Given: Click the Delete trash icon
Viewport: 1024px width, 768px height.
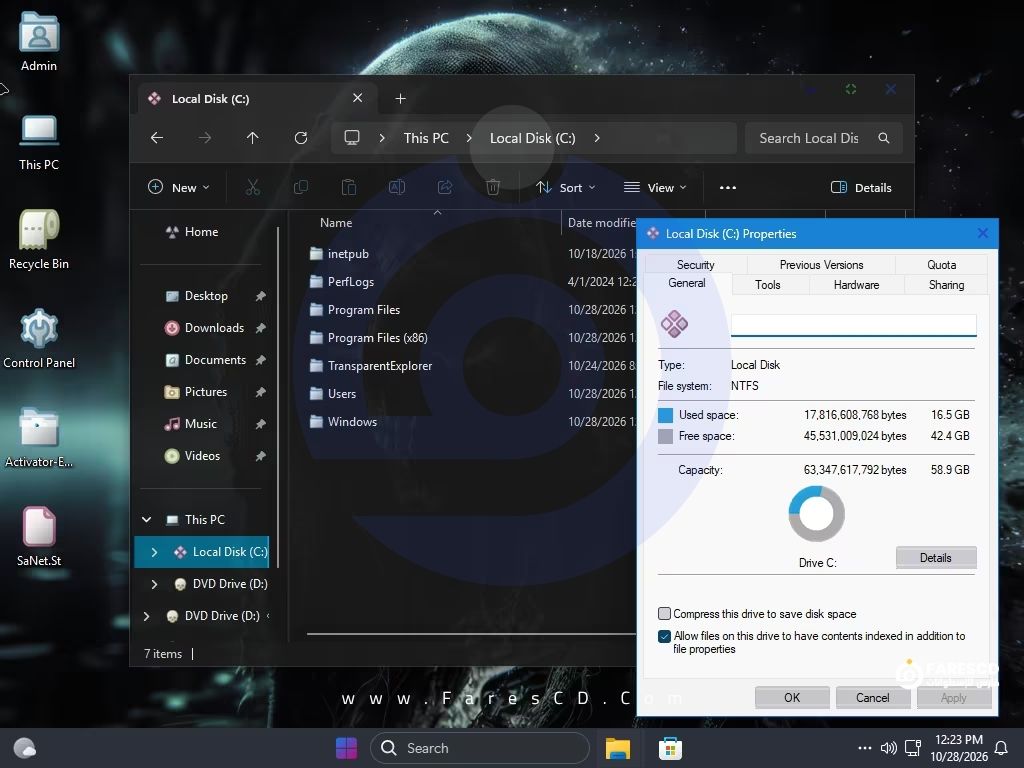Looking at the screenshot, I should (493, 187).
